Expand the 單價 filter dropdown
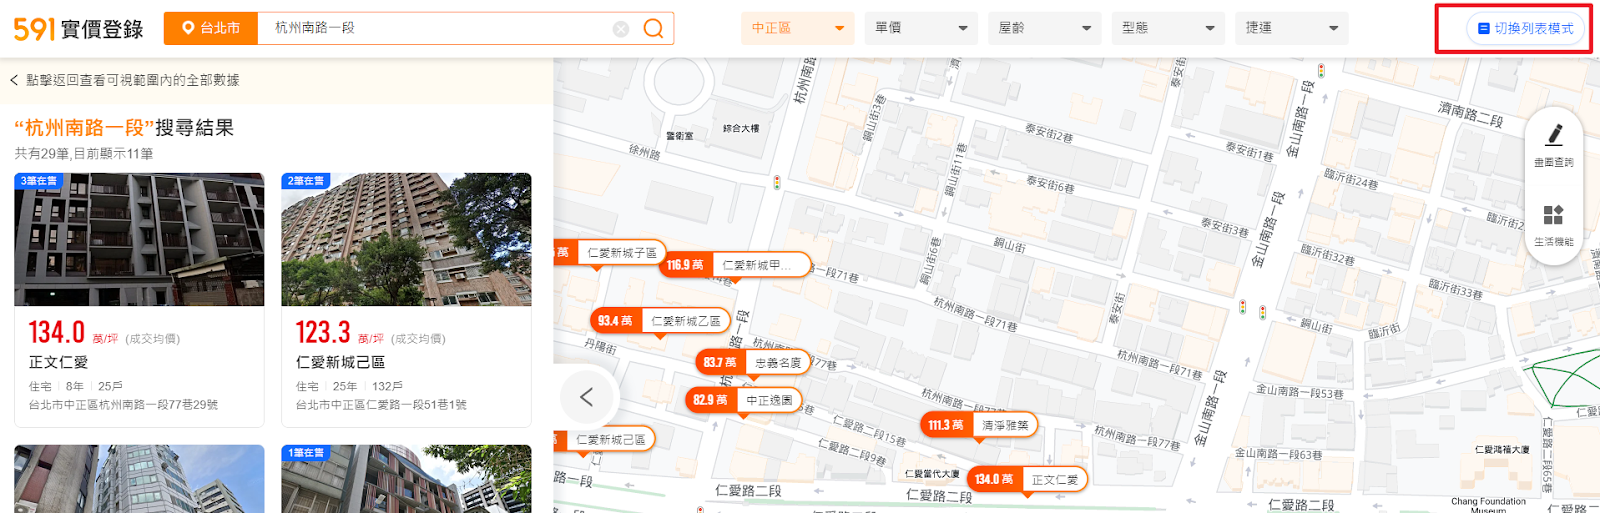 pyautogui.click(x=921, y=28)
